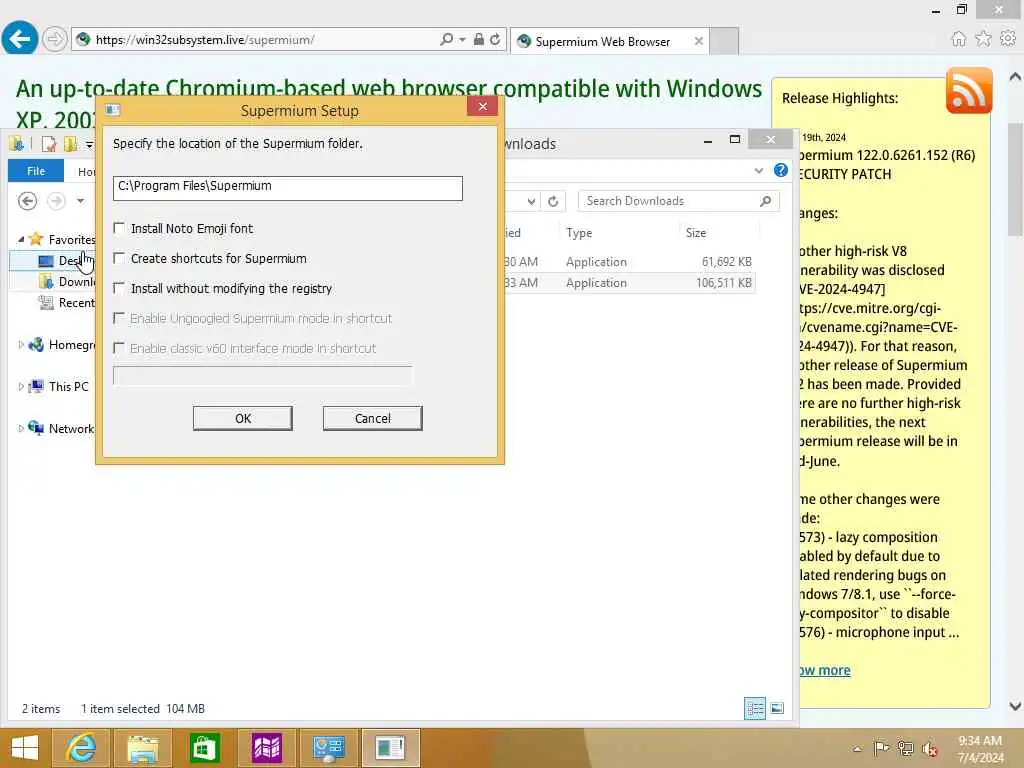Click Explorer quick access new folder icon

pyautogui.click(x=69, y=143)
